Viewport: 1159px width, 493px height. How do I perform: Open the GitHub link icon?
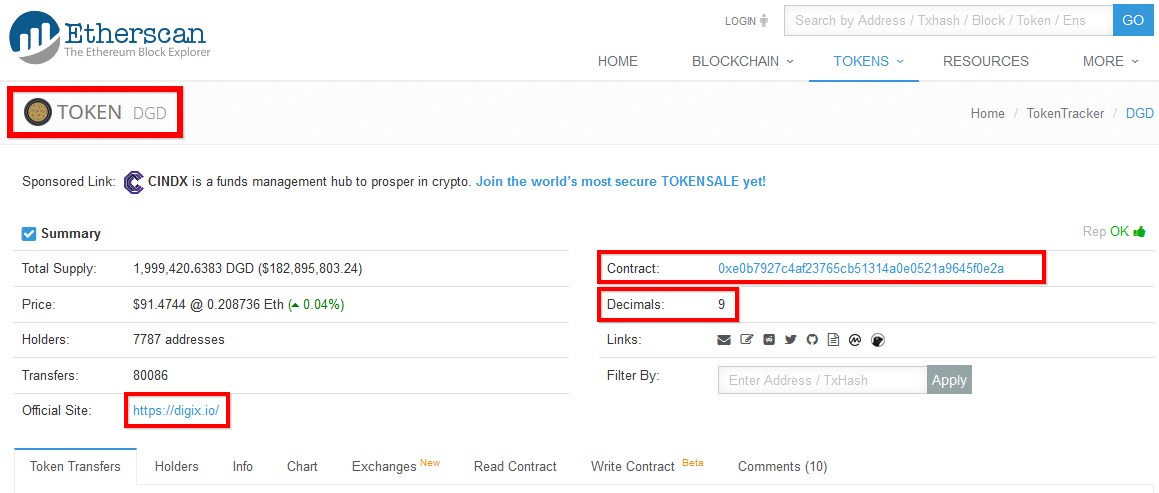812,340
